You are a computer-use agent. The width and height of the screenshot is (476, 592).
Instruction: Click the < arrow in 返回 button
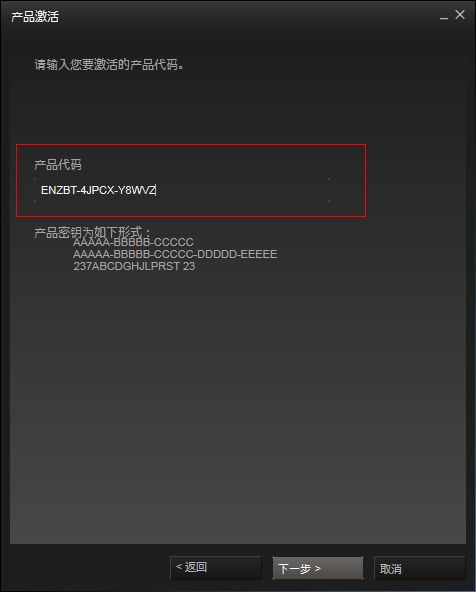pos(179,566)
